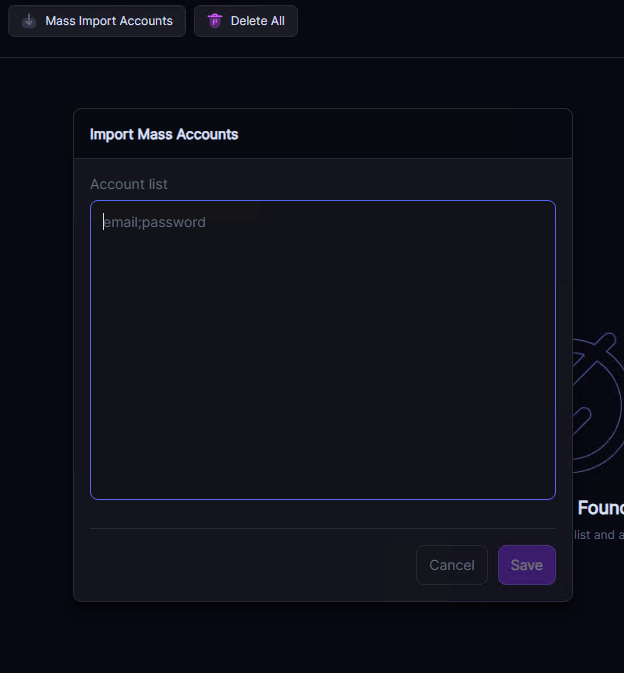Click the truncated description text under Found
The width and height of the screenshot is (624, 673).
coord(599,535)
